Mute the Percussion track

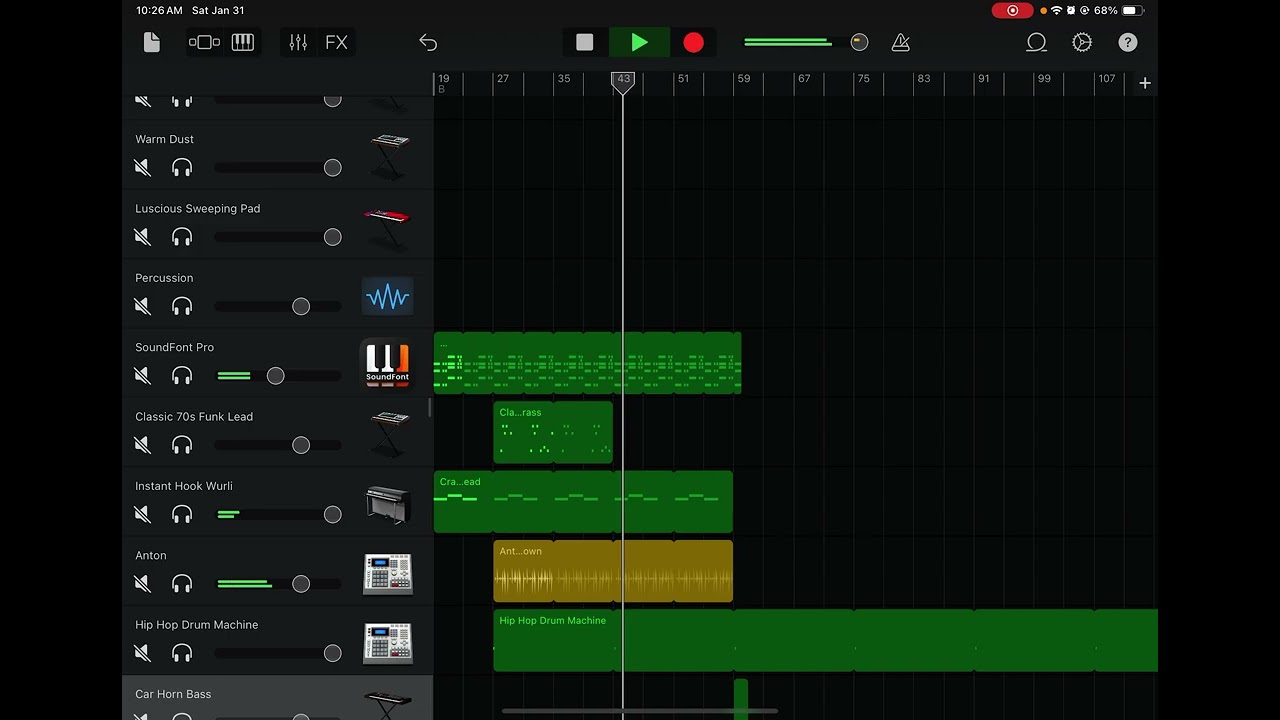tap(142, 306)
